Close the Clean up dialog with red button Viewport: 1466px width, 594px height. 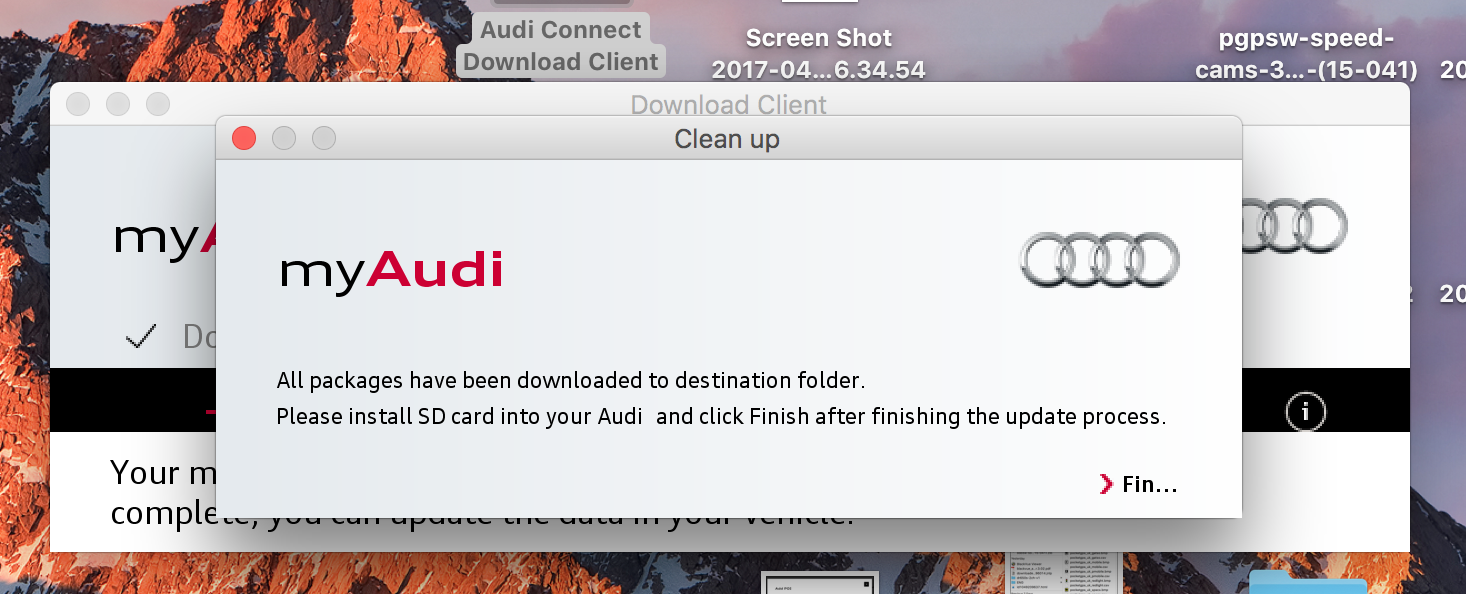click(244, 138)
